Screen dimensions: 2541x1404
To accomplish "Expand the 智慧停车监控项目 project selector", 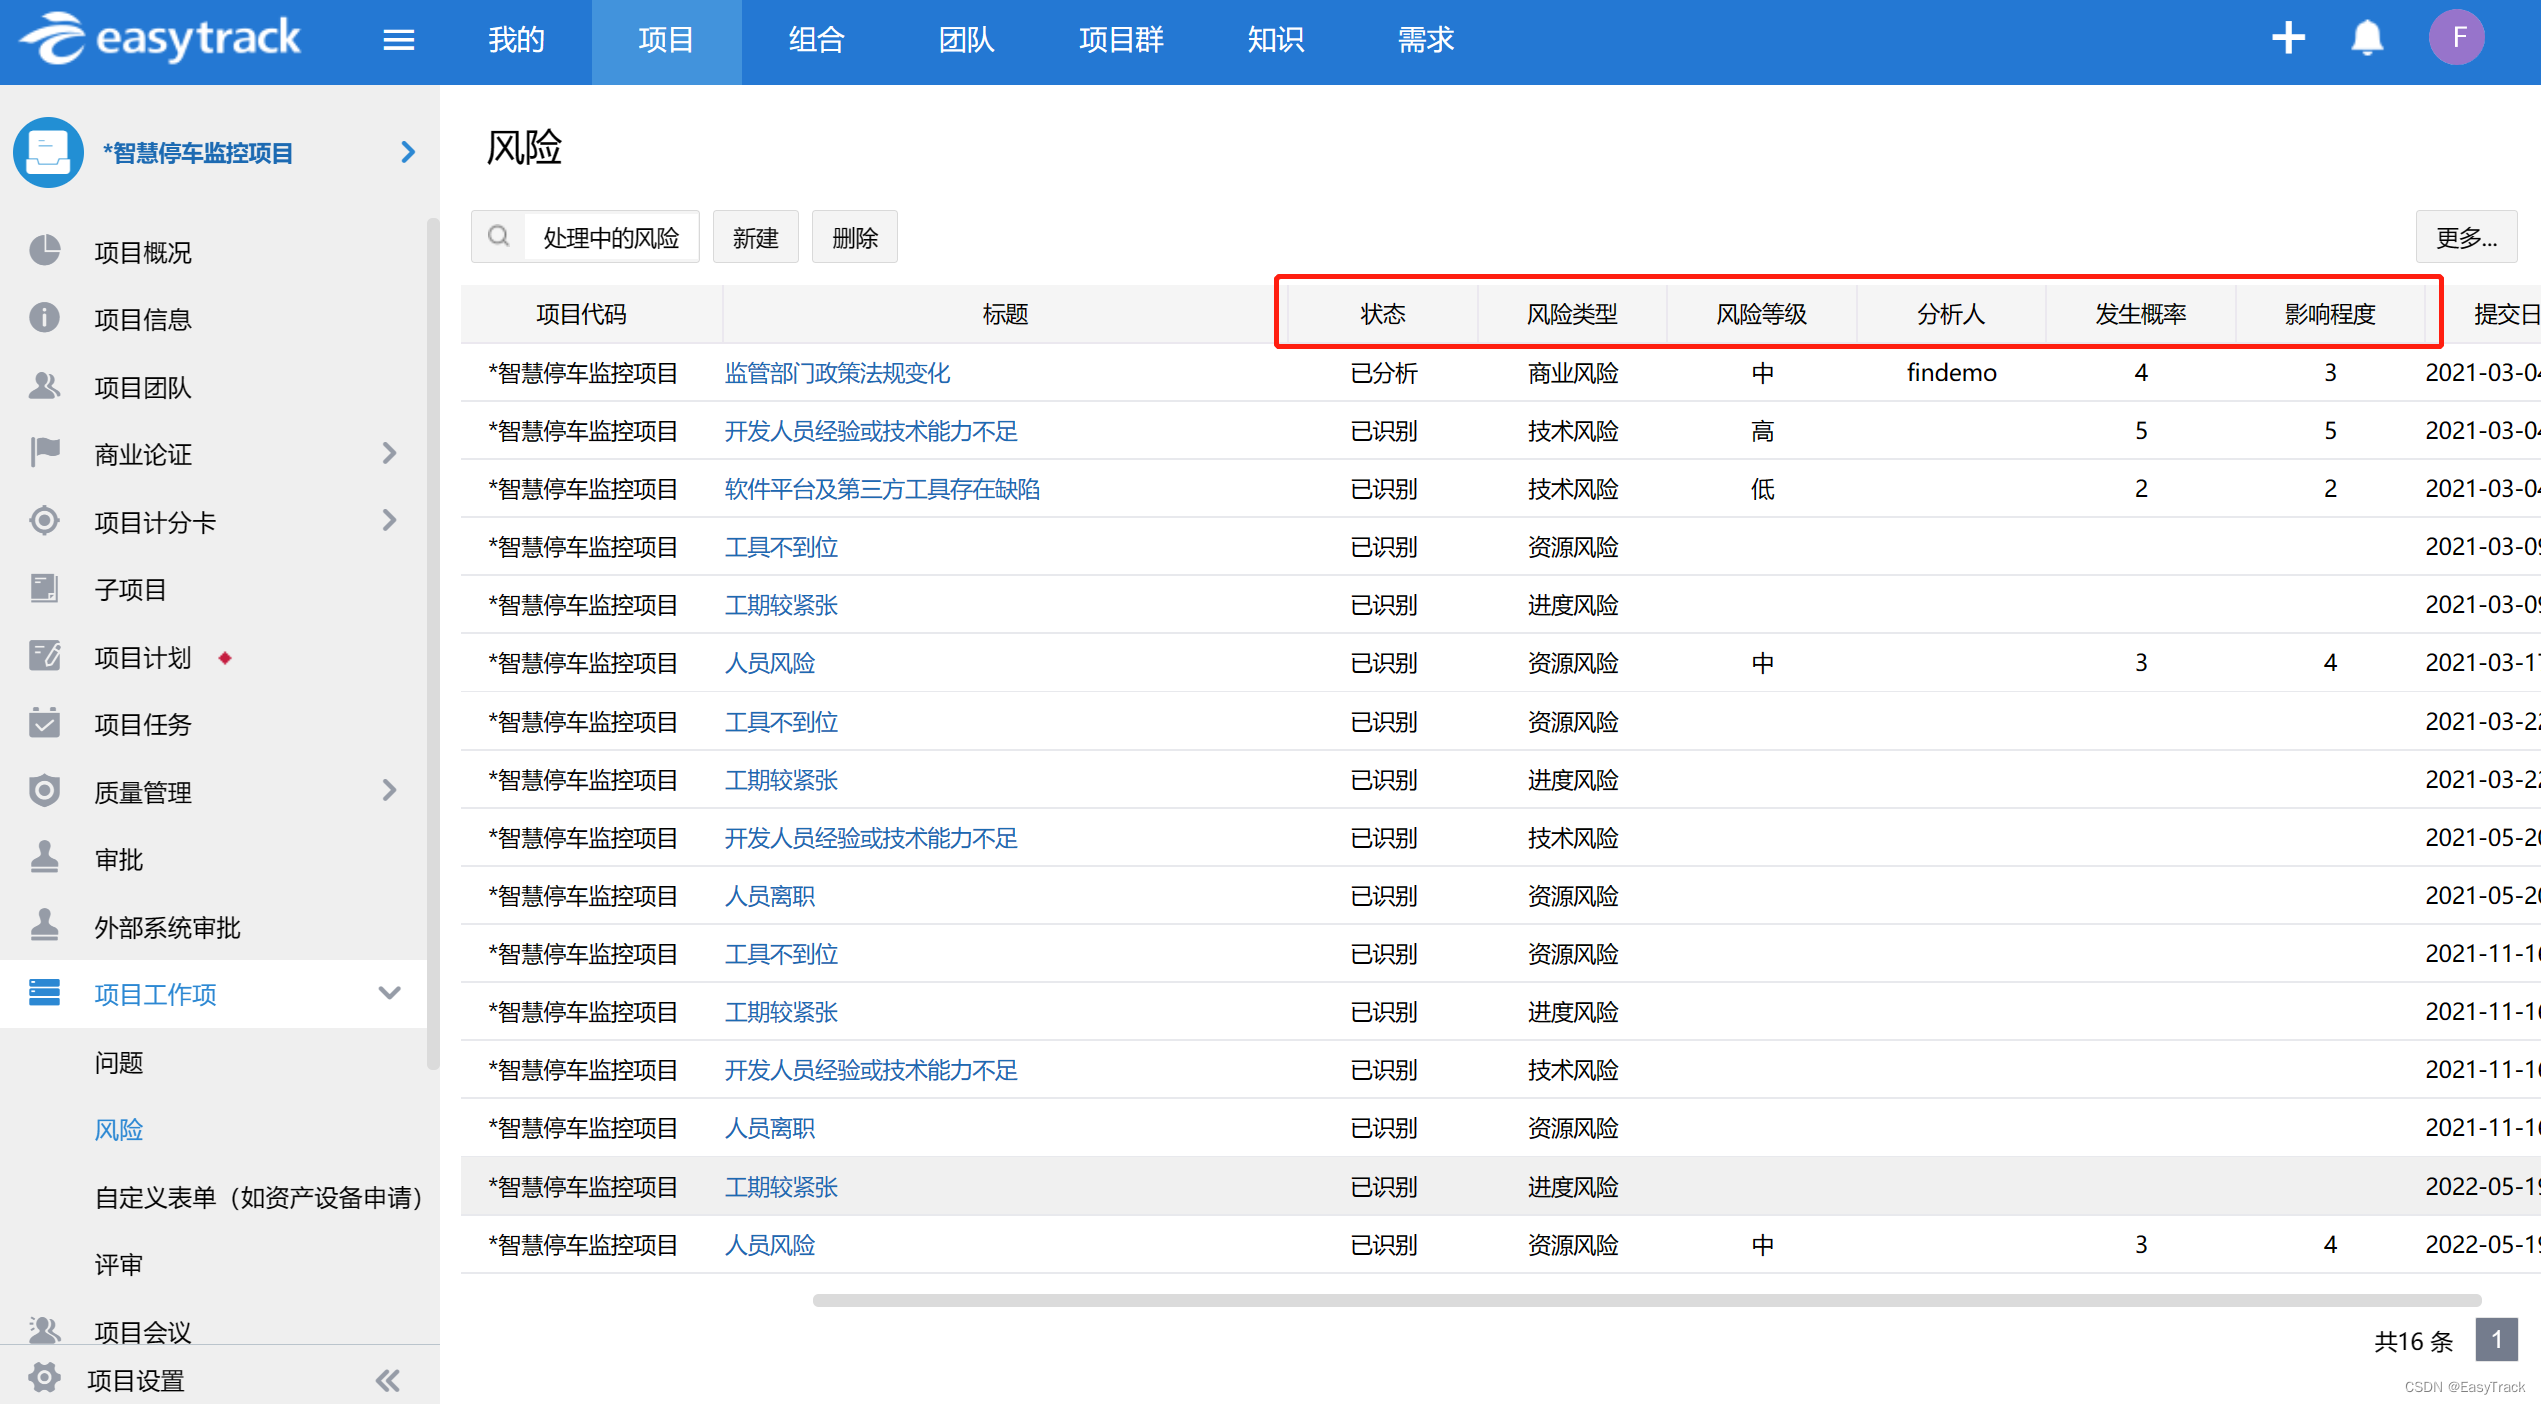I will click(407, 152).
